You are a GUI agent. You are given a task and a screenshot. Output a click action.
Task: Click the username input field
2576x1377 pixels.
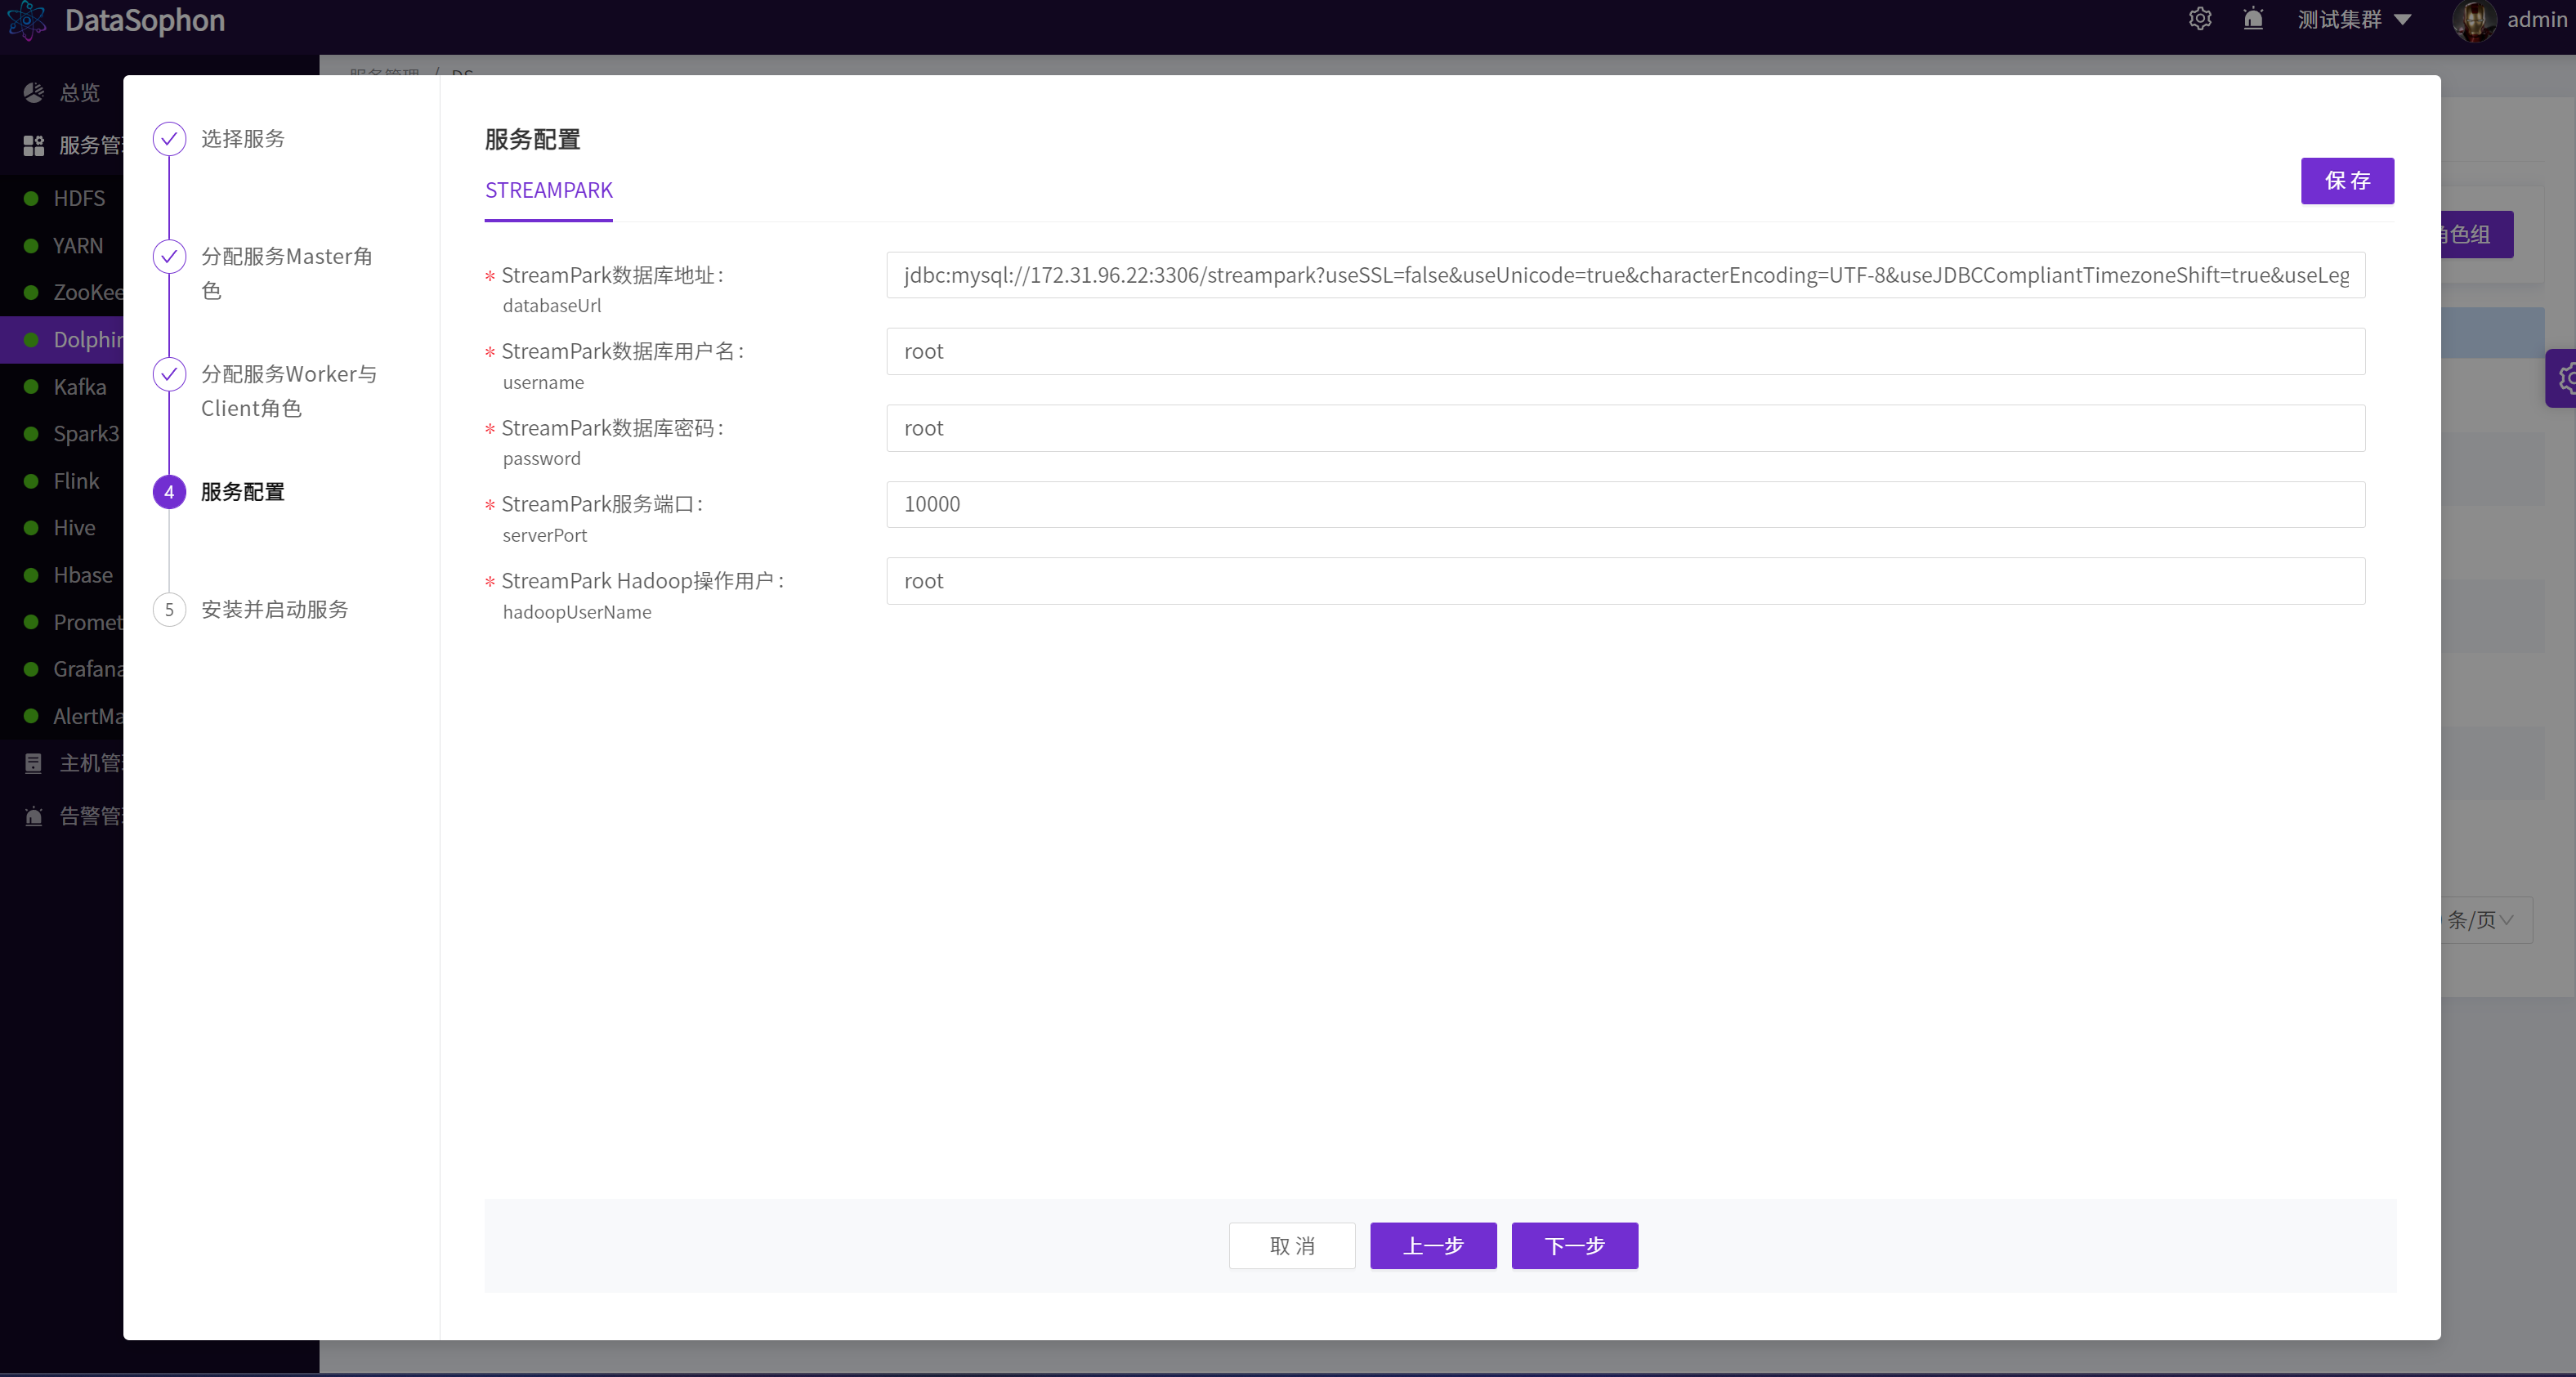click(1625, 351)
